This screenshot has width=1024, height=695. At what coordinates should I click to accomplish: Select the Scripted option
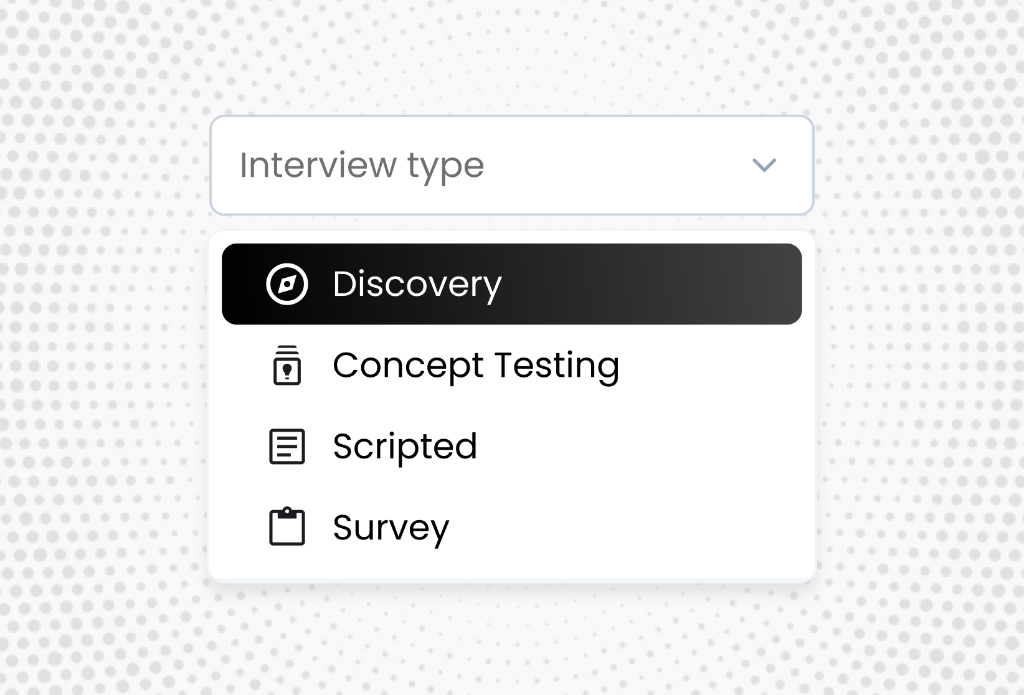point(405,446)
